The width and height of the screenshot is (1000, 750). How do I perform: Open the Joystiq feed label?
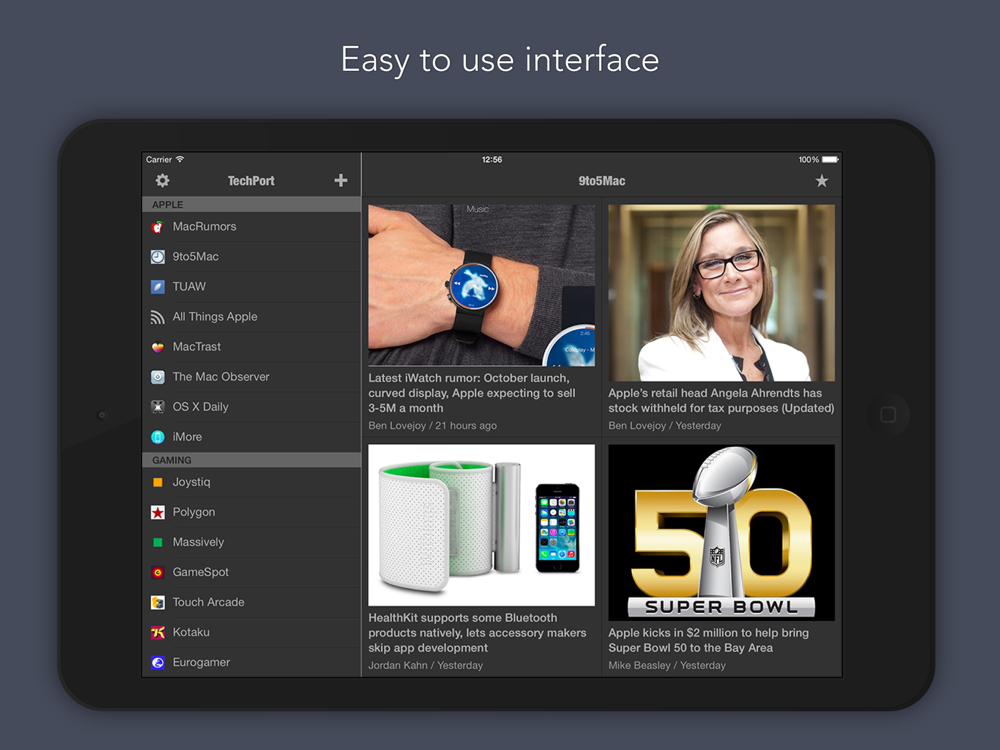(x=191, y=482)
